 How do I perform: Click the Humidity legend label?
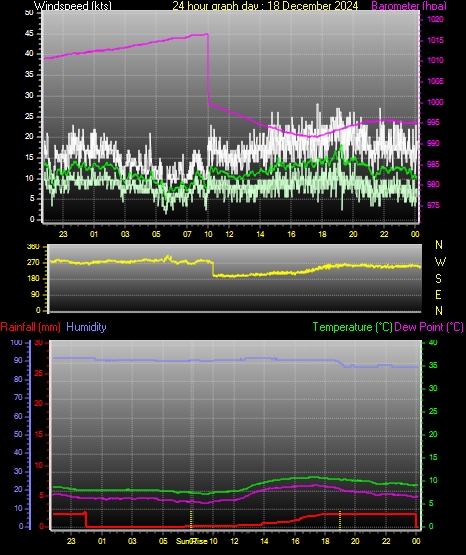[86, 327]
